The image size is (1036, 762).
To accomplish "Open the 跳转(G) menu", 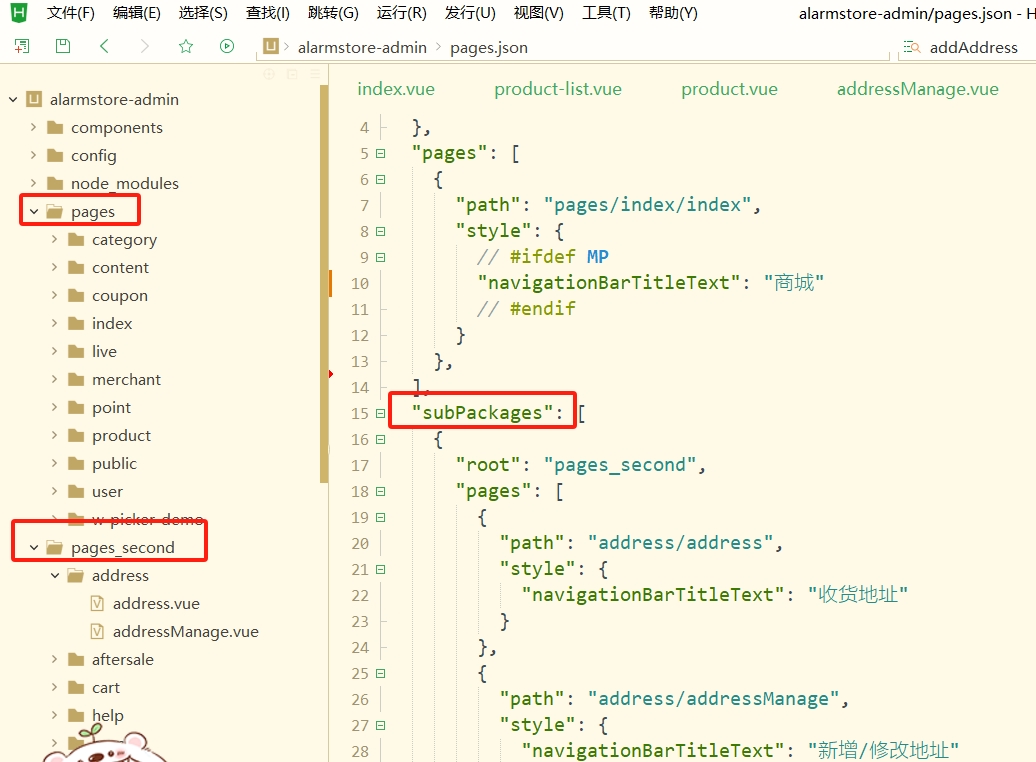I will coord(333,13).
